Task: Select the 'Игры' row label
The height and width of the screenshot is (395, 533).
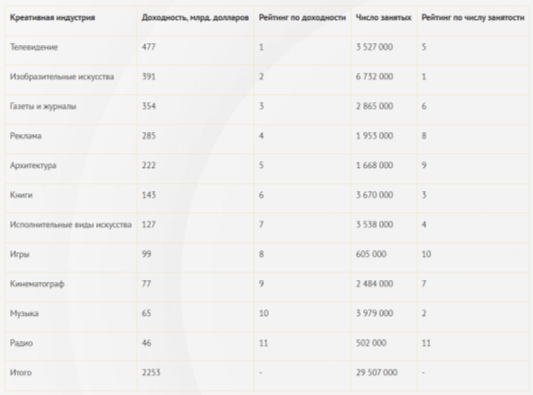Action: coord(20,254)
